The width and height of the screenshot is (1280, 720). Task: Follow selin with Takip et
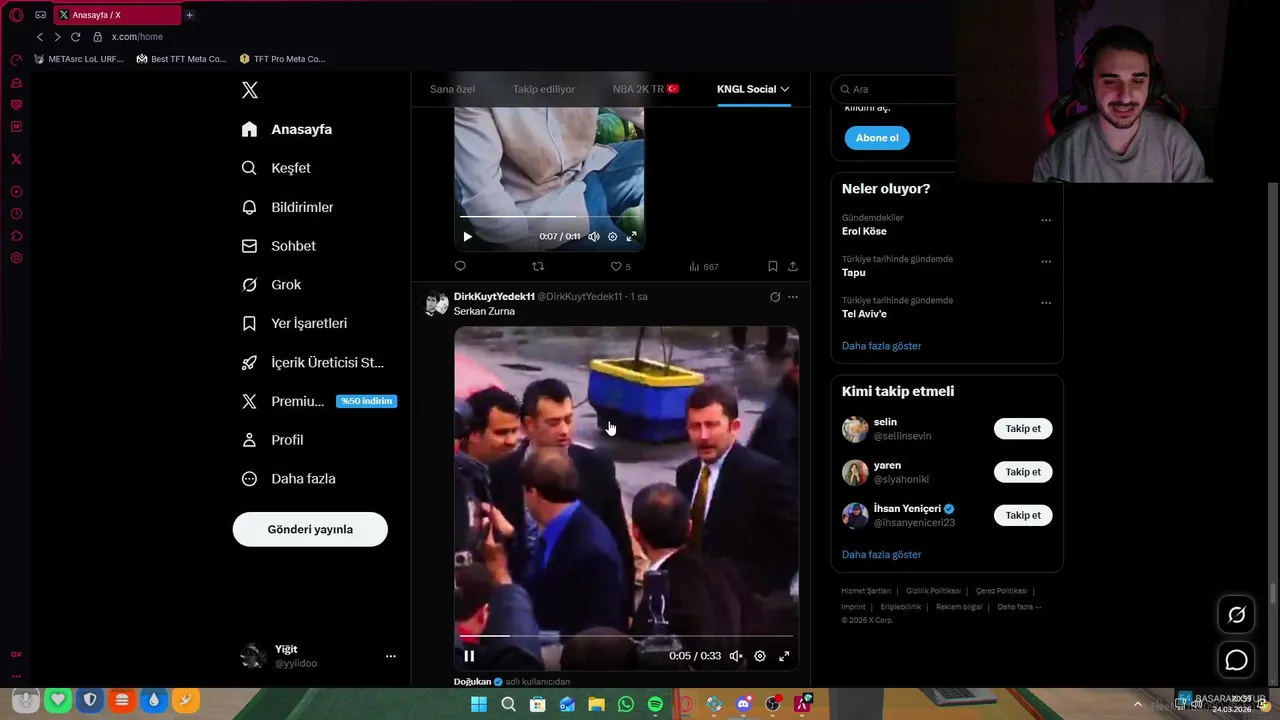tap(1023, 429)
